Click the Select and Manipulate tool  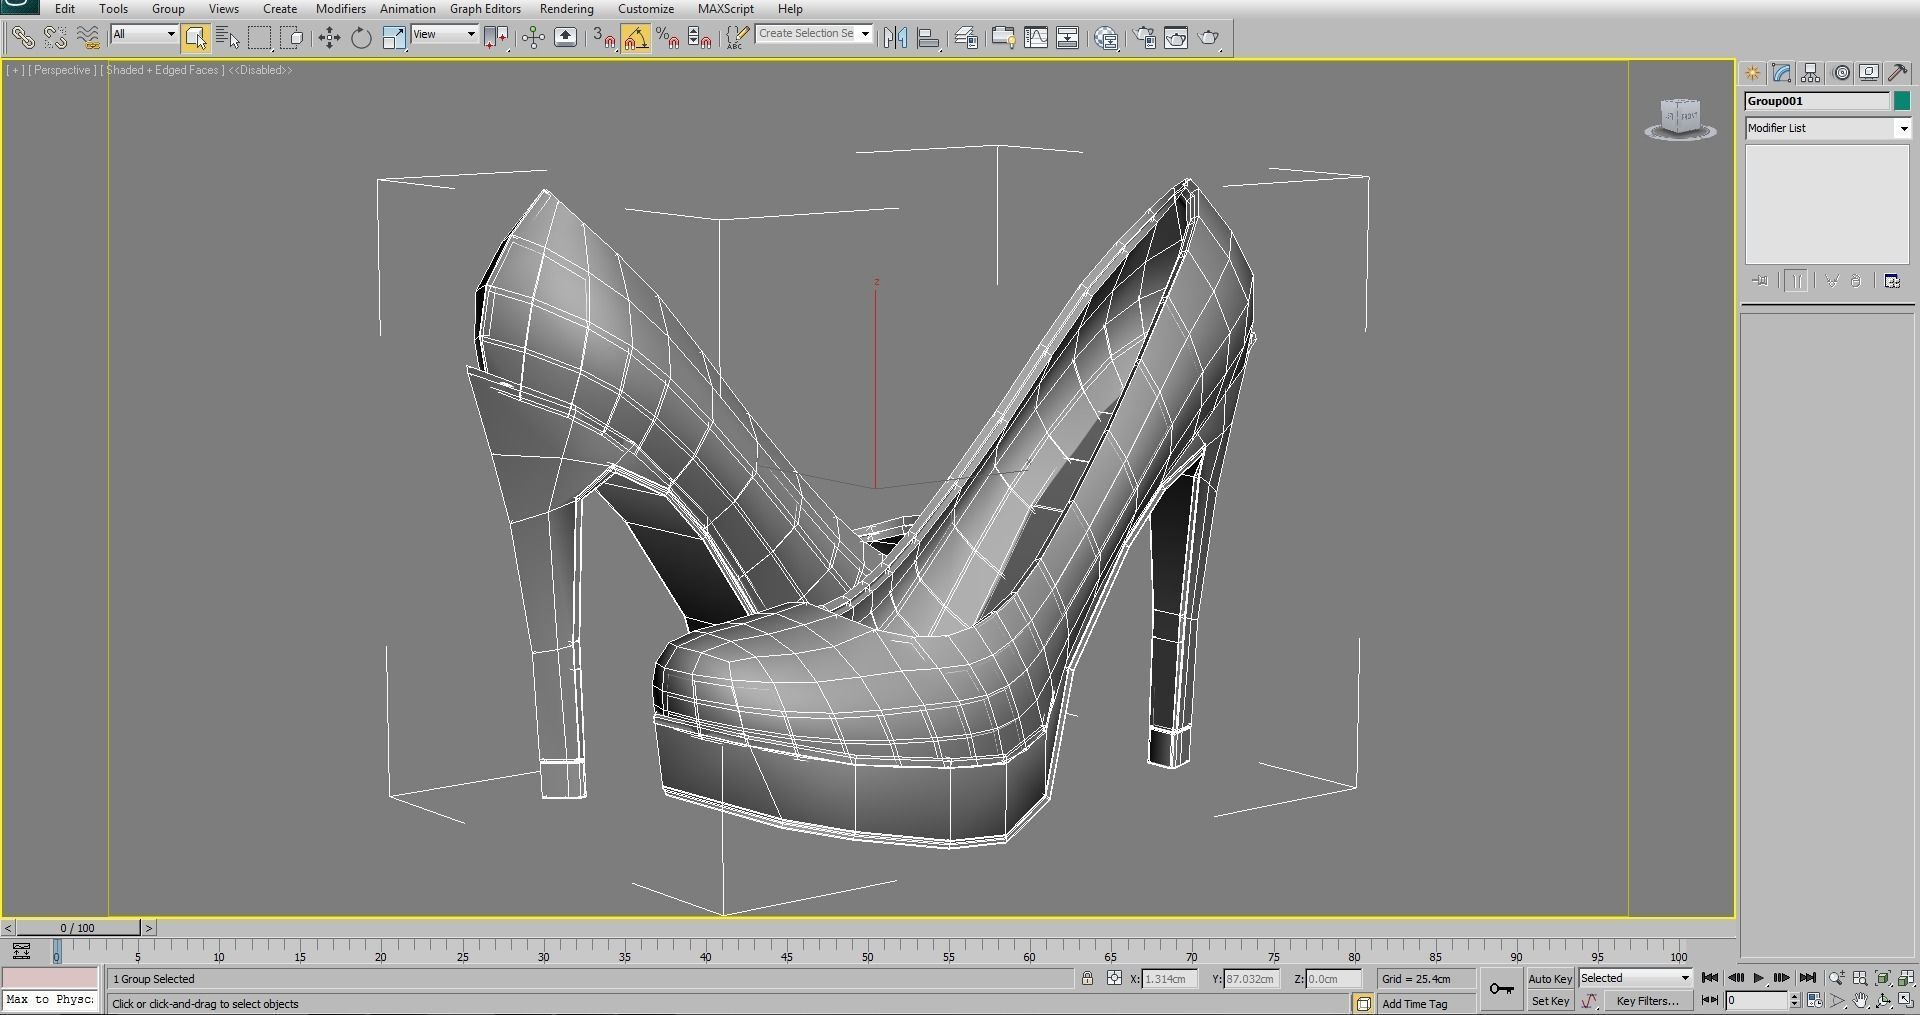[x=533, y=38]
